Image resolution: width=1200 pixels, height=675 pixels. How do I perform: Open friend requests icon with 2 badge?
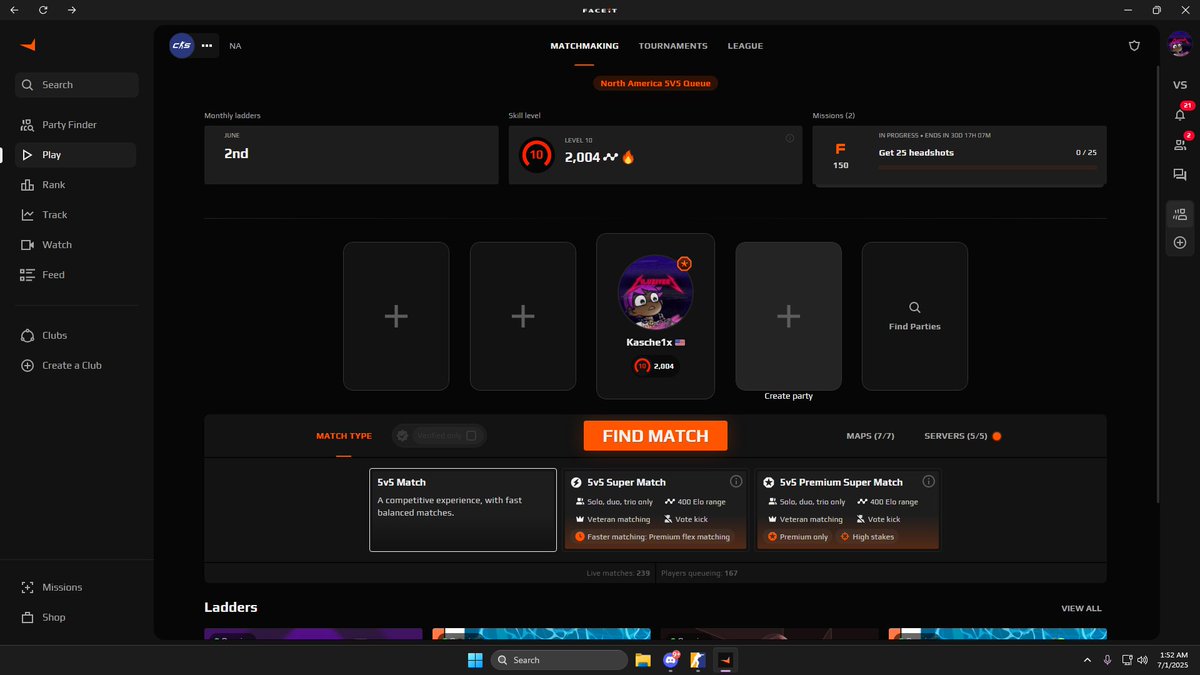1180,145
